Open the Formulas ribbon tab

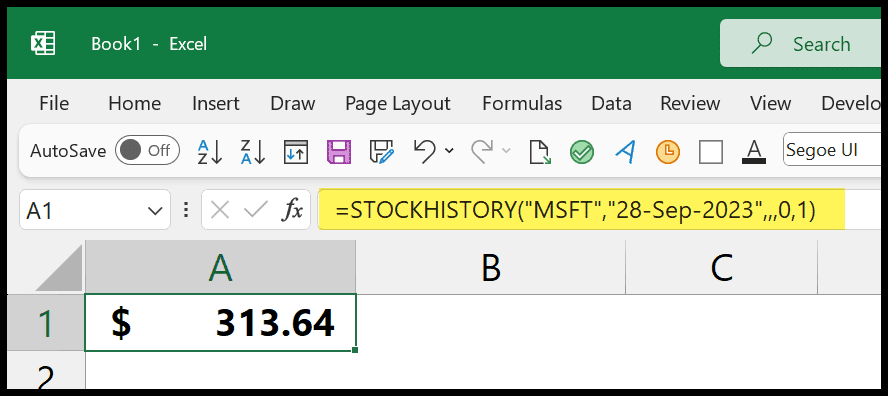pyautogui.click(x=522, y=104)
